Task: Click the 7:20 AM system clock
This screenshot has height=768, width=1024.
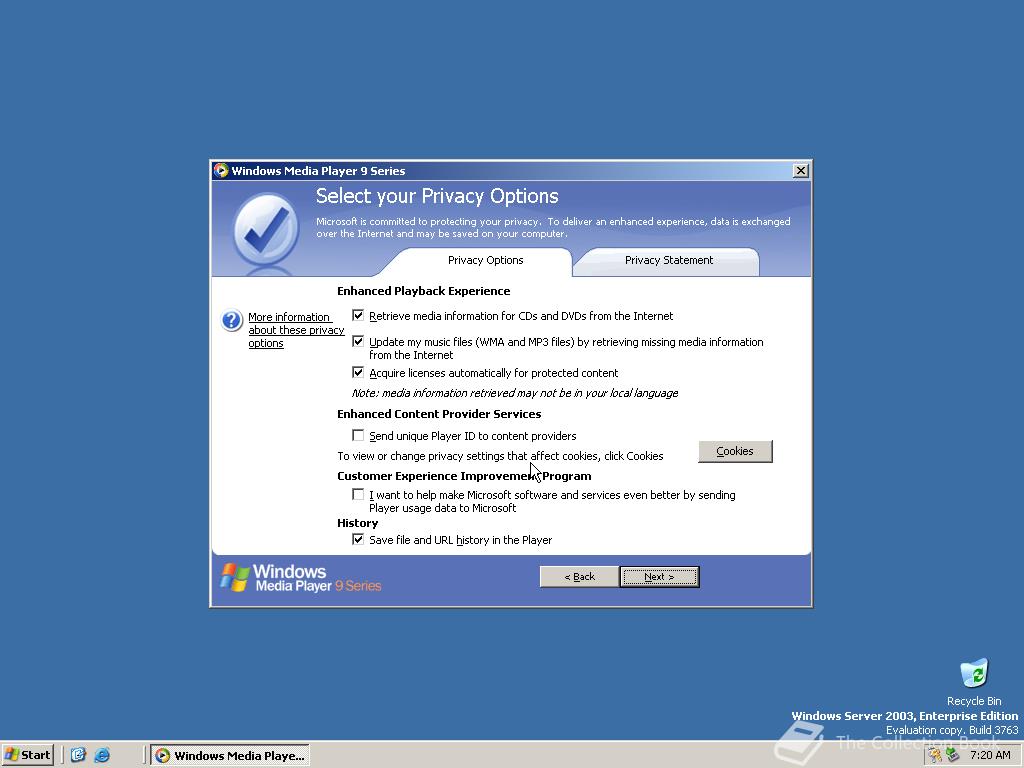Action: tap(990, 756)
